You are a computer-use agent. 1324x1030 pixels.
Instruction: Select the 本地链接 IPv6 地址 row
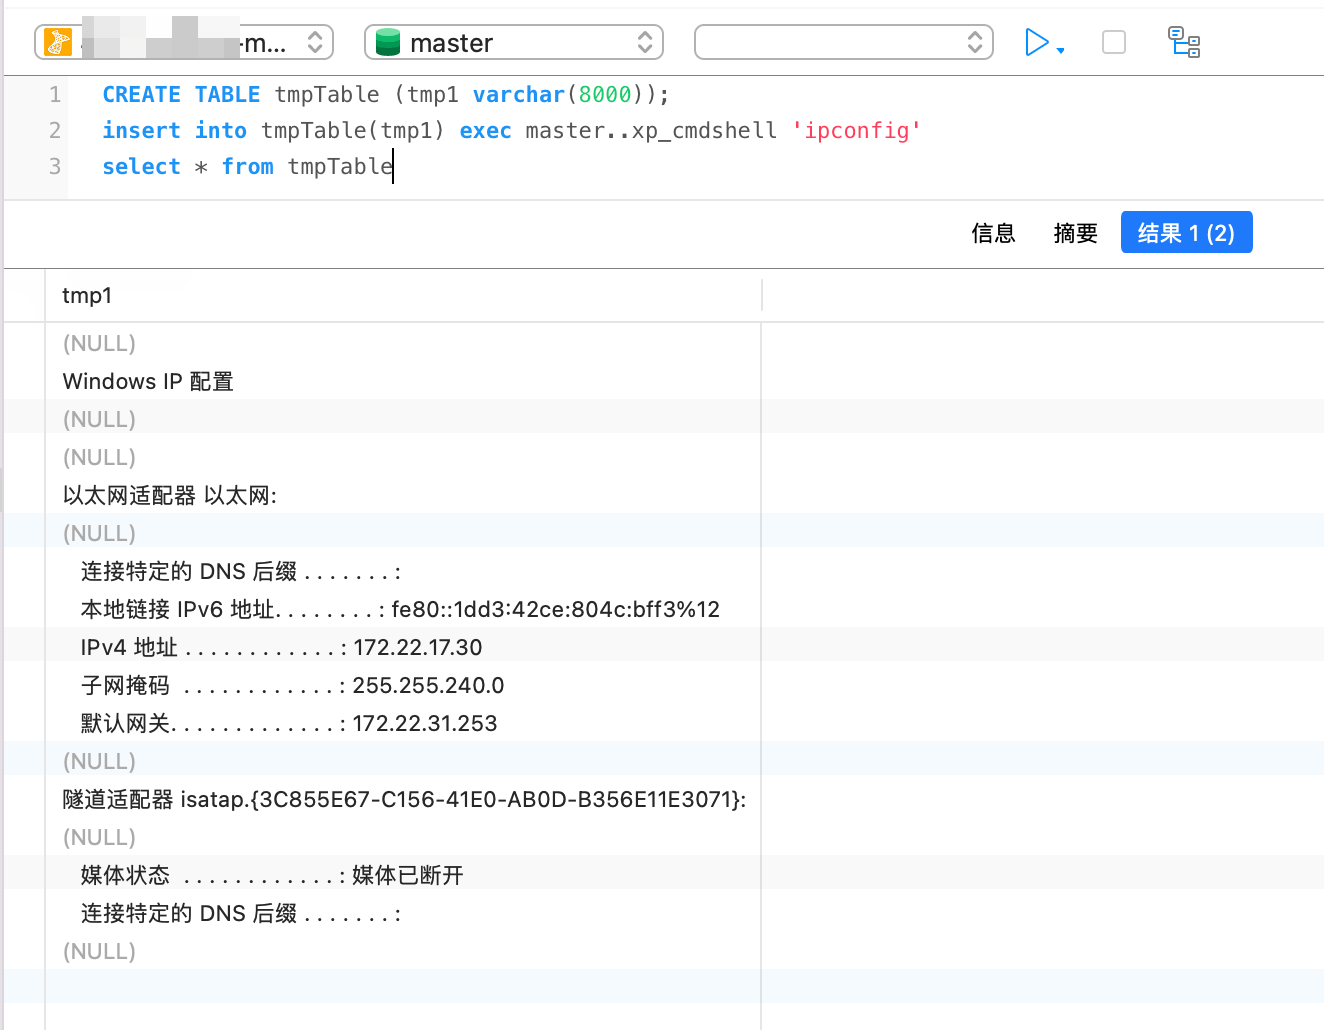point(400,609)
